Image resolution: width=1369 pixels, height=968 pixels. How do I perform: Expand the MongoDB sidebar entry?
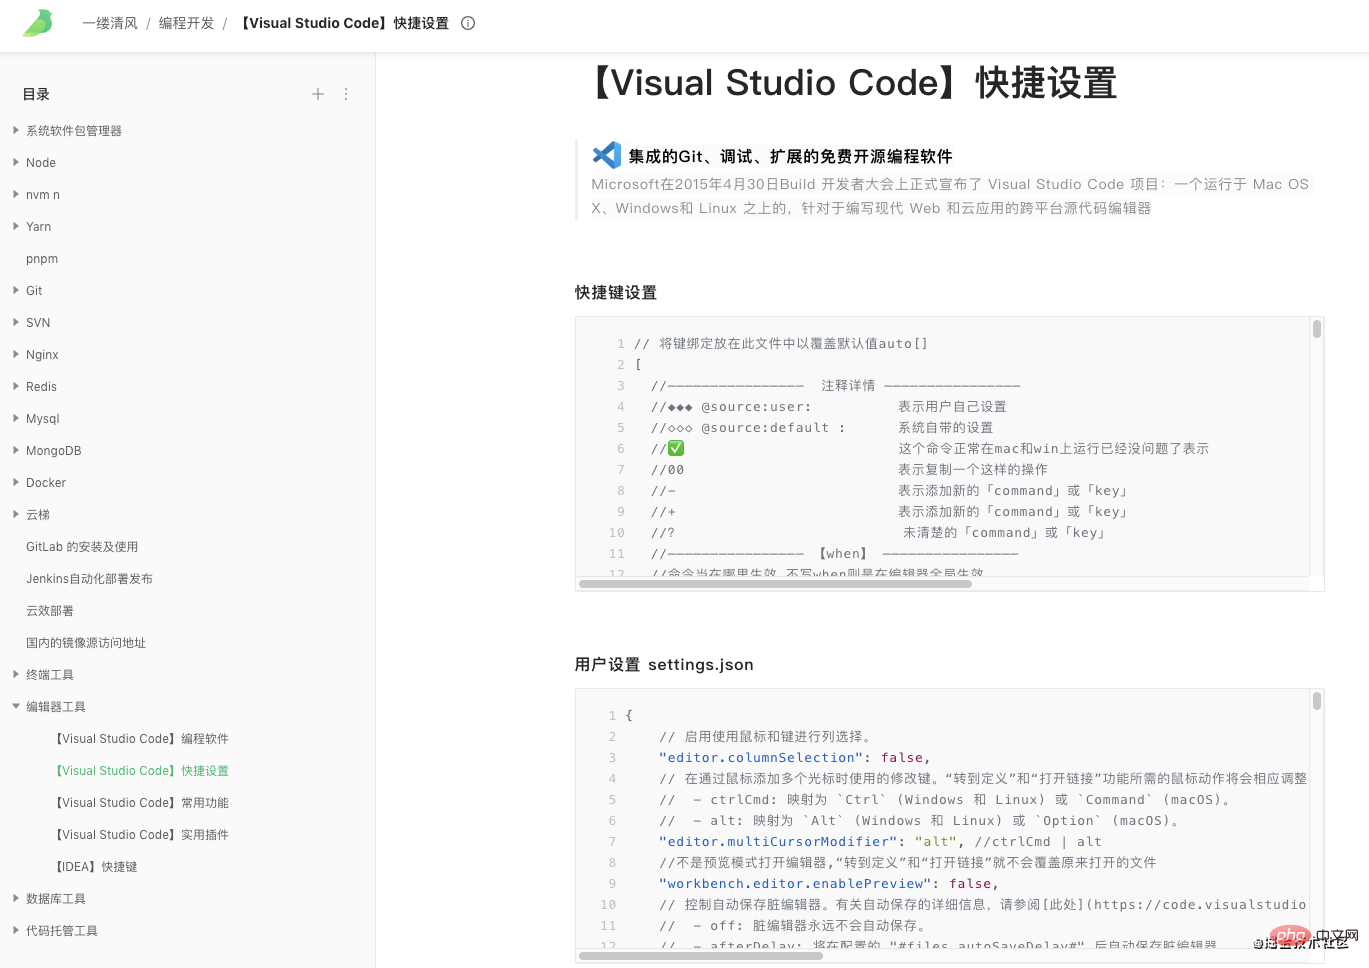(x=16, y=450)
